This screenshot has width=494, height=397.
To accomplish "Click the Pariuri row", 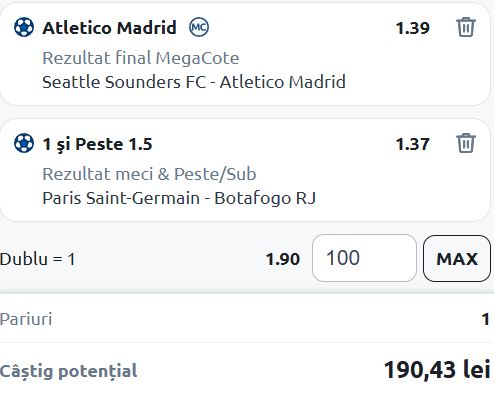I will coord(247,319).
